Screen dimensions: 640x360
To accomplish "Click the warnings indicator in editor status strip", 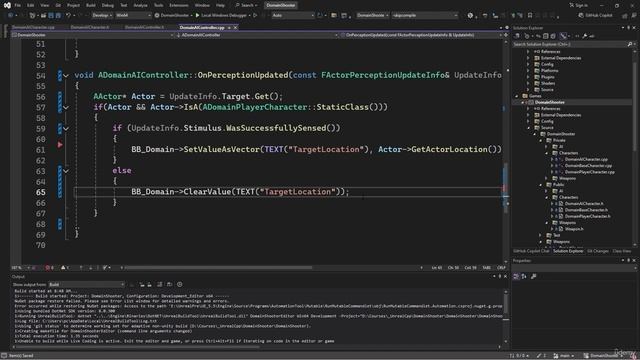I will point(64,268).
